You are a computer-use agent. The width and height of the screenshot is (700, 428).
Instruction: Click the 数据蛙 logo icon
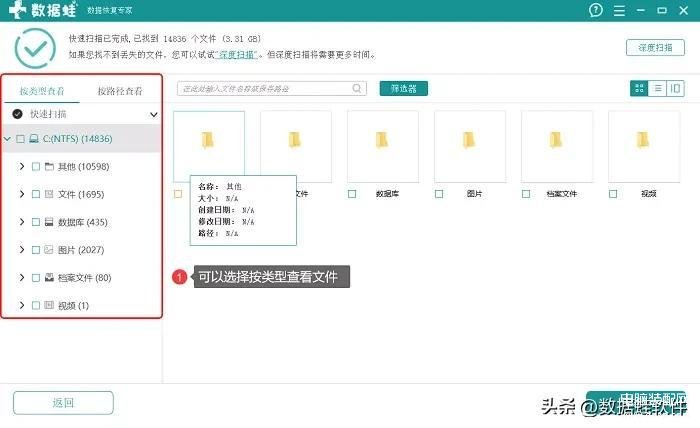tap(17, 9)
